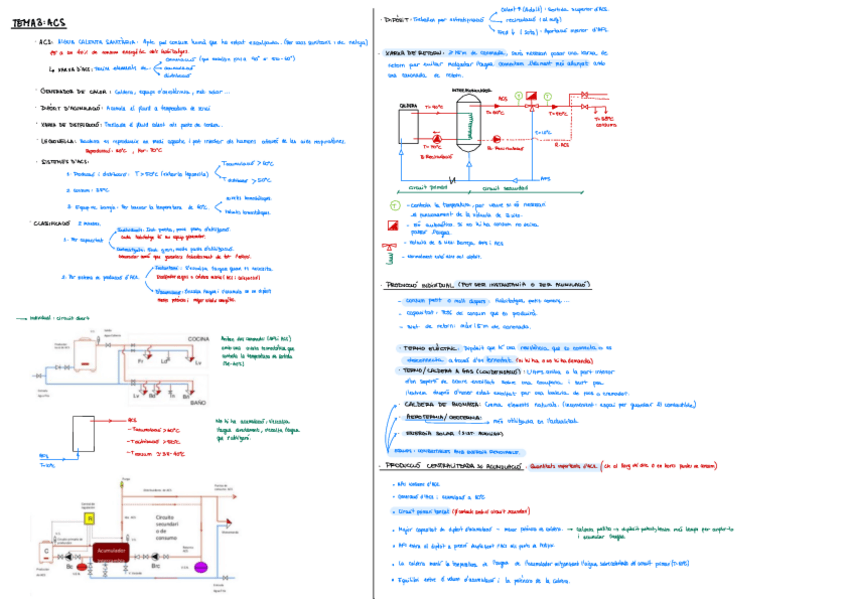848x599 pixels.
Task: Select the Bc pump icon near the Acumulador
Action: point(69,557)
